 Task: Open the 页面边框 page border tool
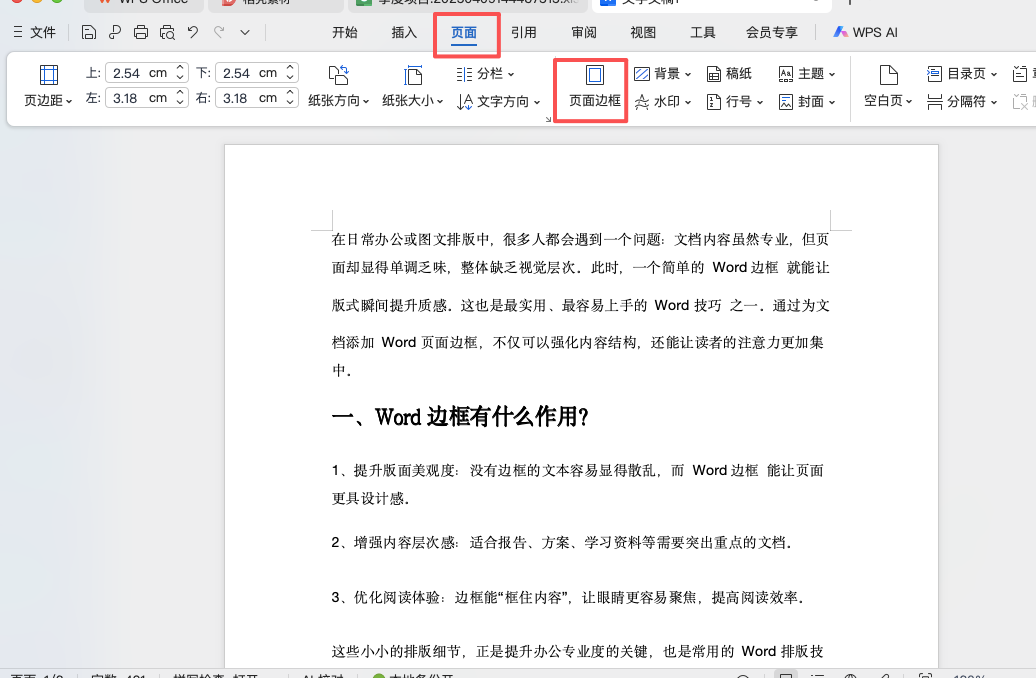coord(594,87)
